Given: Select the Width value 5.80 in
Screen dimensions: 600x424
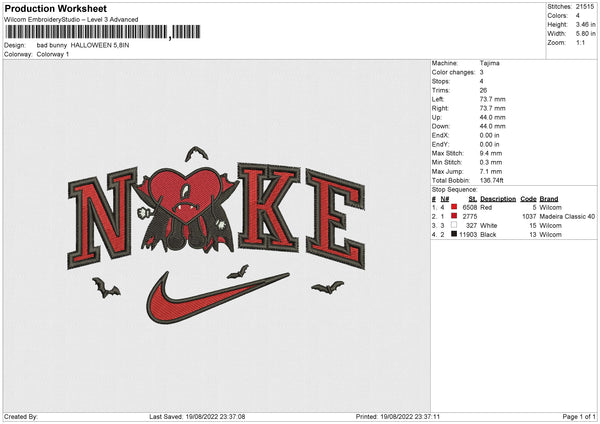Looking at the screenshot, I should (x=585, y=34).
